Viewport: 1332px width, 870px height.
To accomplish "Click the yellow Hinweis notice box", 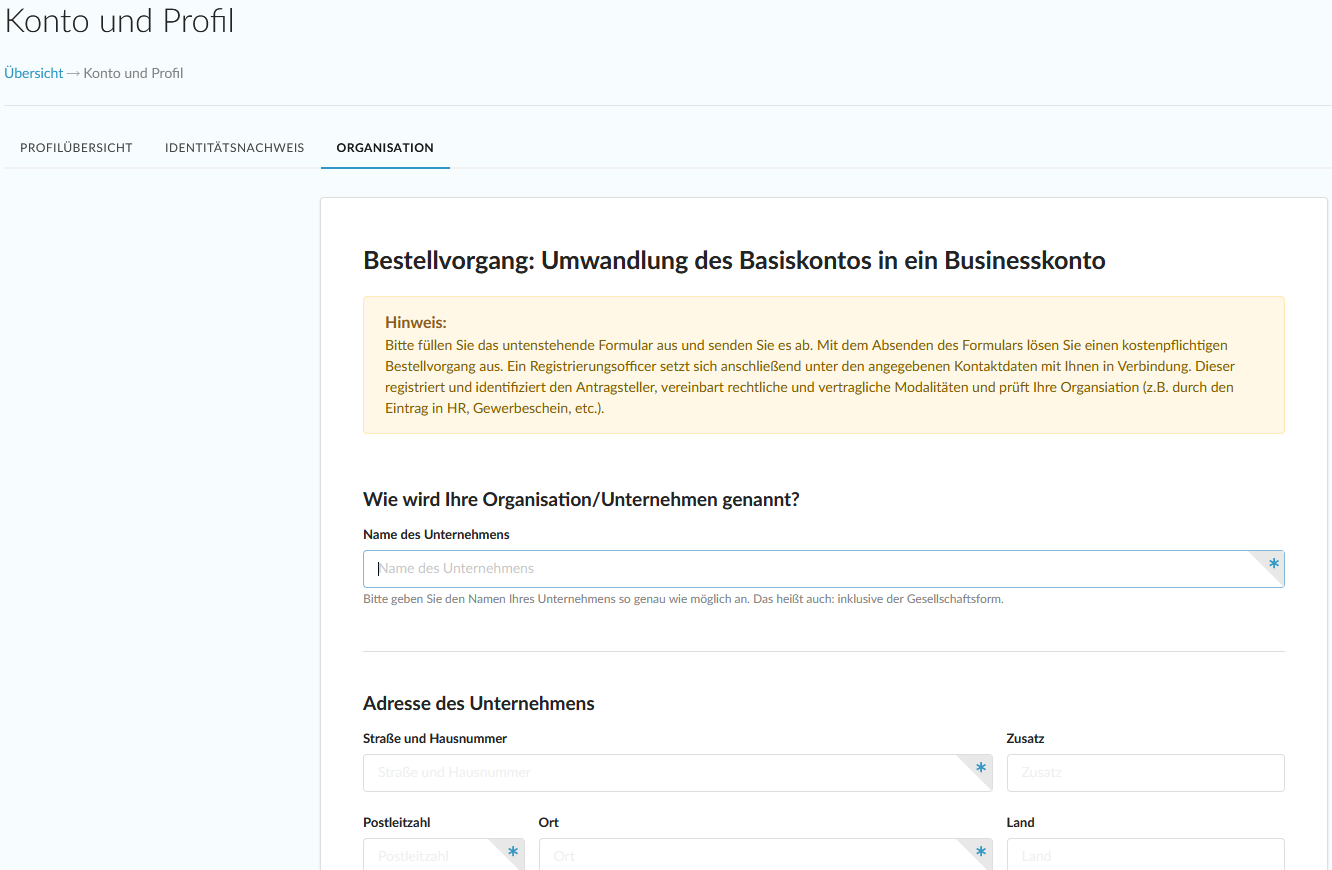I will tap(823, 365).
